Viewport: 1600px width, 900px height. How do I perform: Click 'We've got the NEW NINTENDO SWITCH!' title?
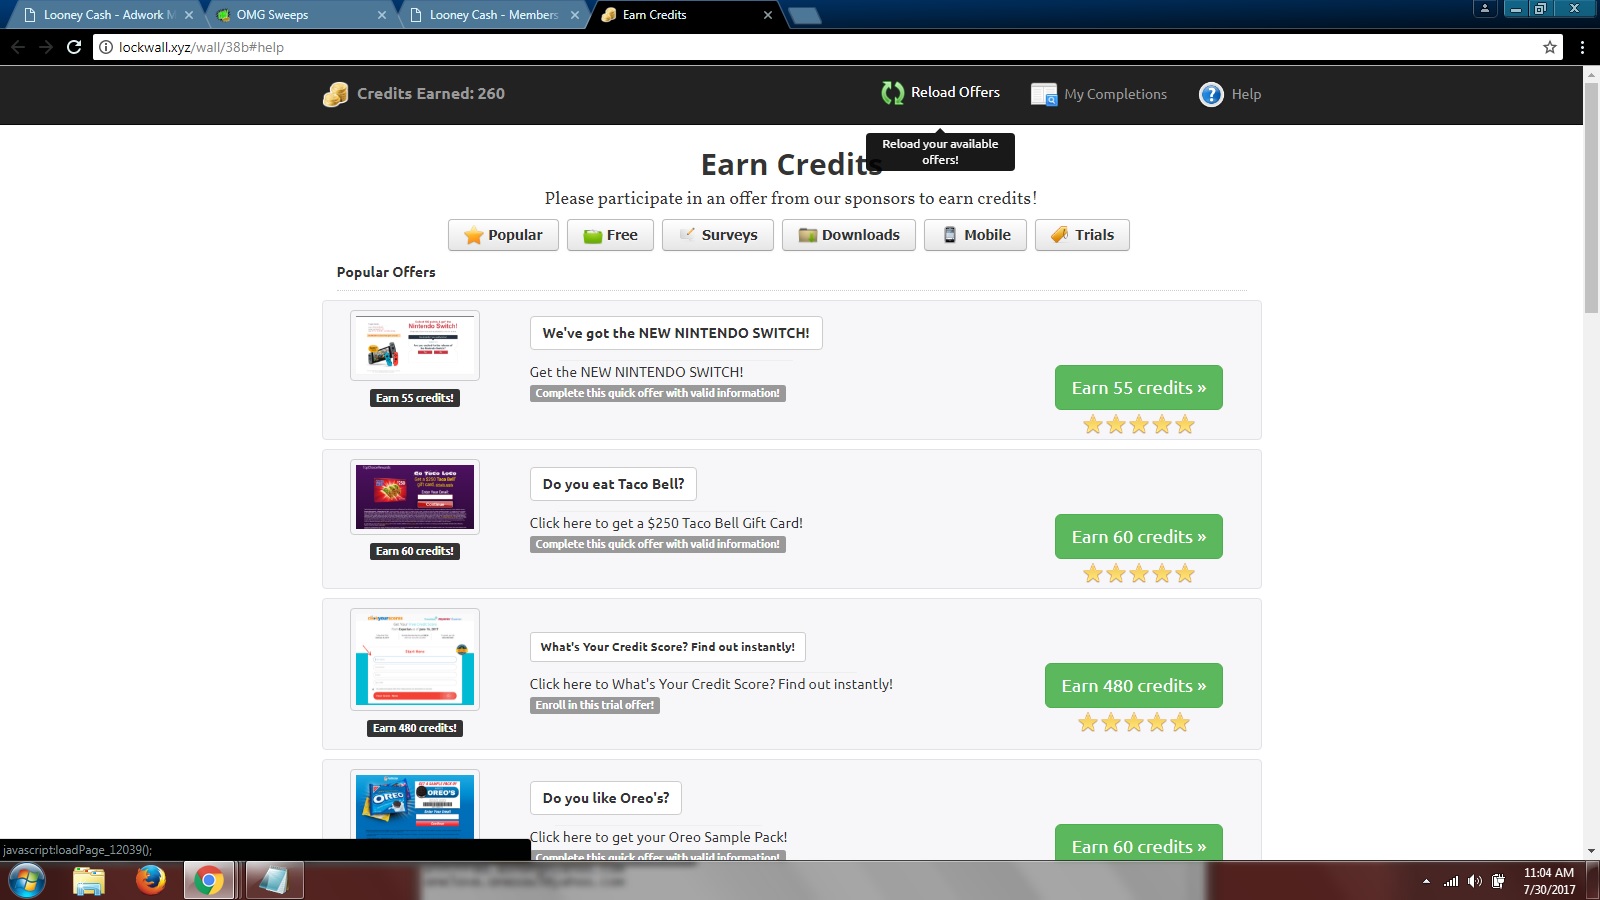point(676,333)
